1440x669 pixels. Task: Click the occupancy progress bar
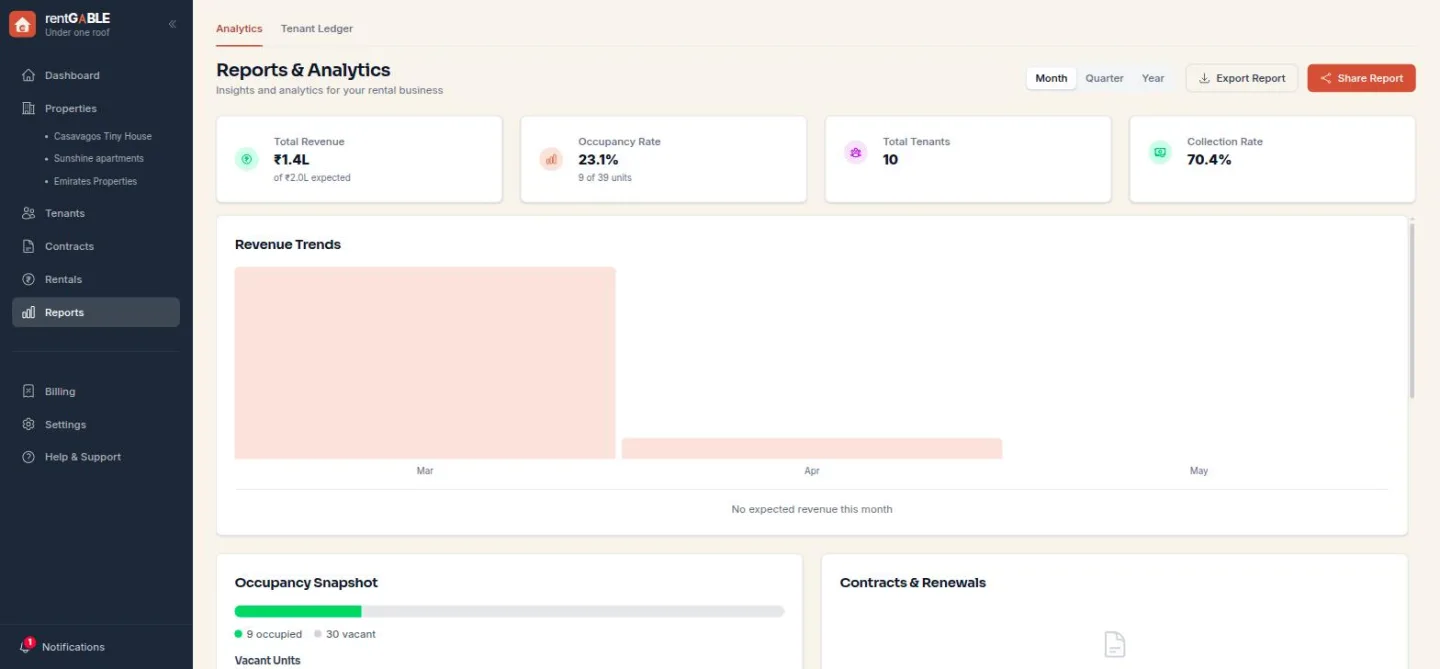[509, 611]
